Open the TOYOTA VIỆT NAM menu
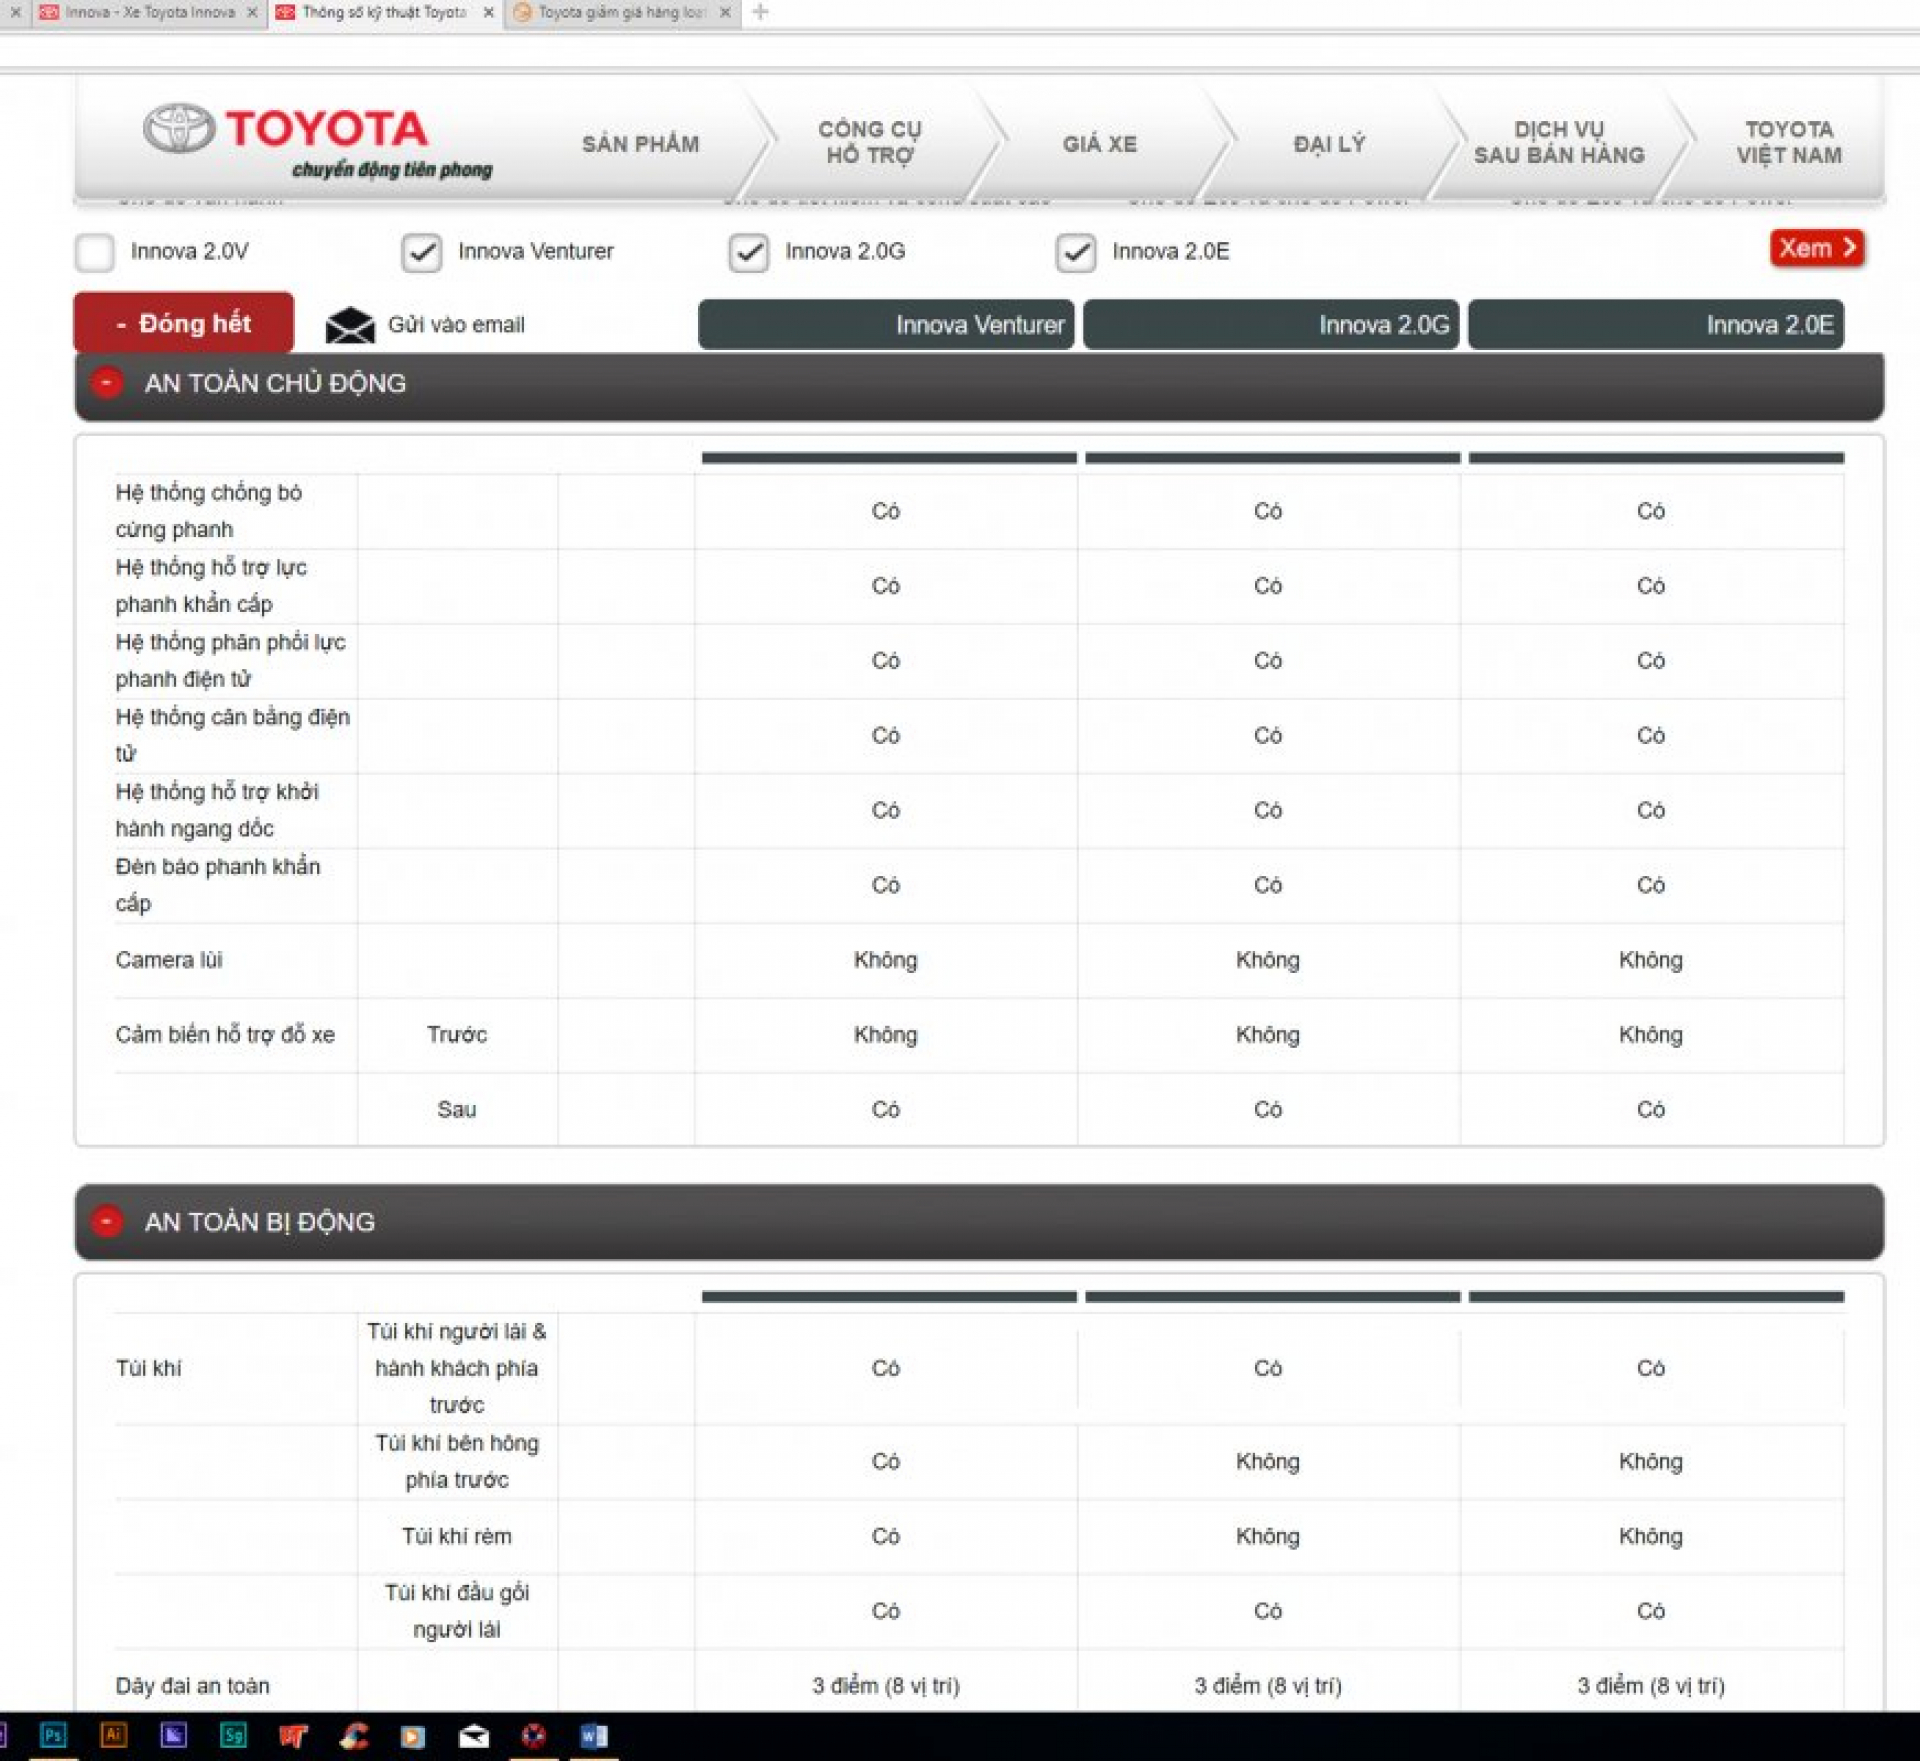 [x=1789, y=142]
